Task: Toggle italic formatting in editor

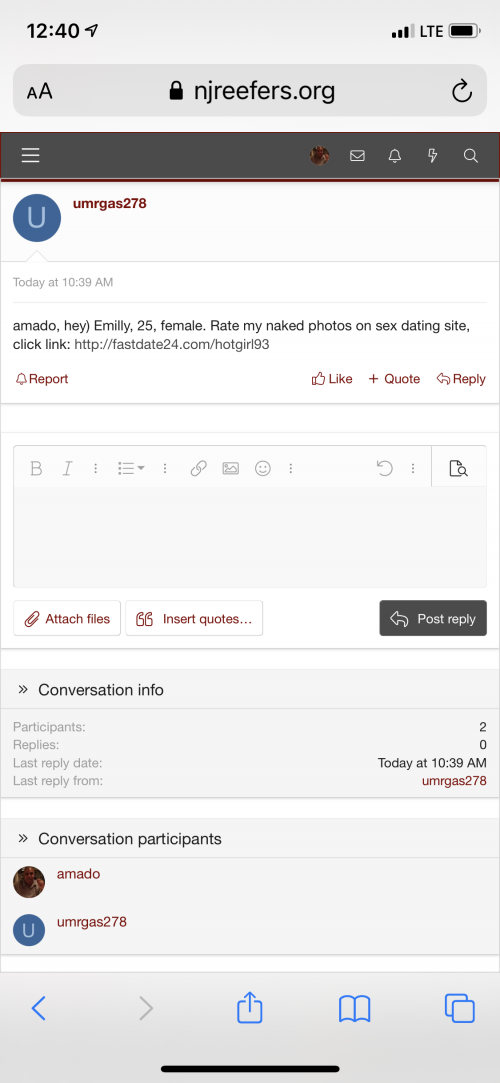Action: pyautogui.click(x=67, y=469)
